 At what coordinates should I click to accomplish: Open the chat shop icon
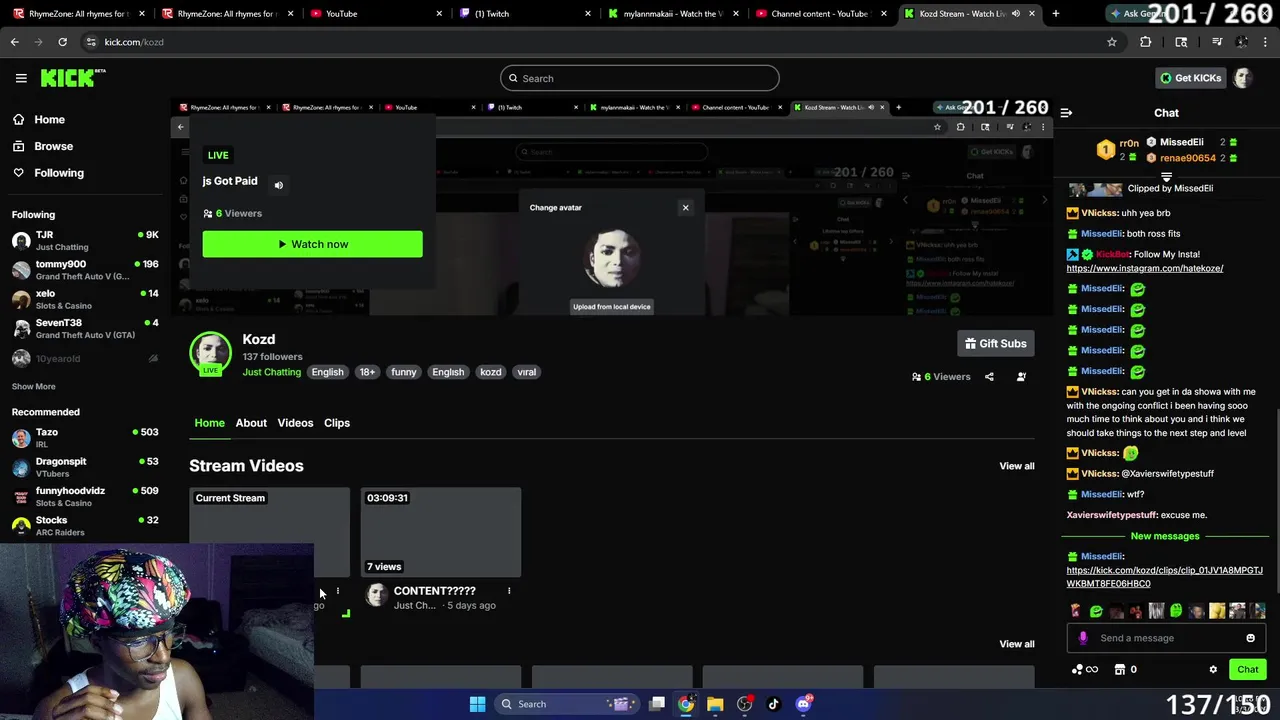pyautogui.click(x=1120, y=670)
